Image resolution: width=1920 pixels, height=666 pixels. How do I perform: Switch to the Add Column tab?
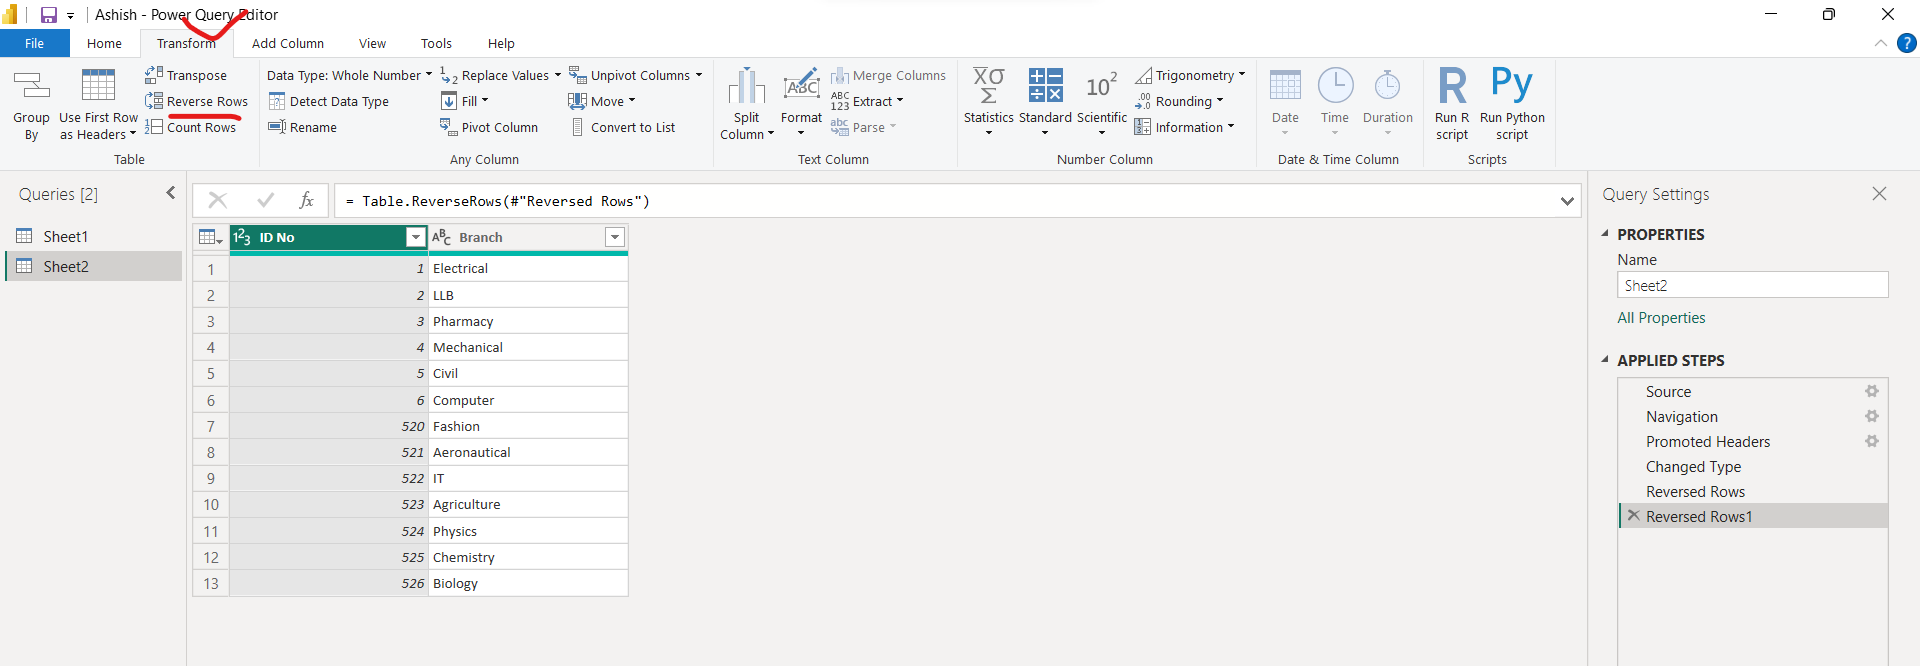pos(287,43)
